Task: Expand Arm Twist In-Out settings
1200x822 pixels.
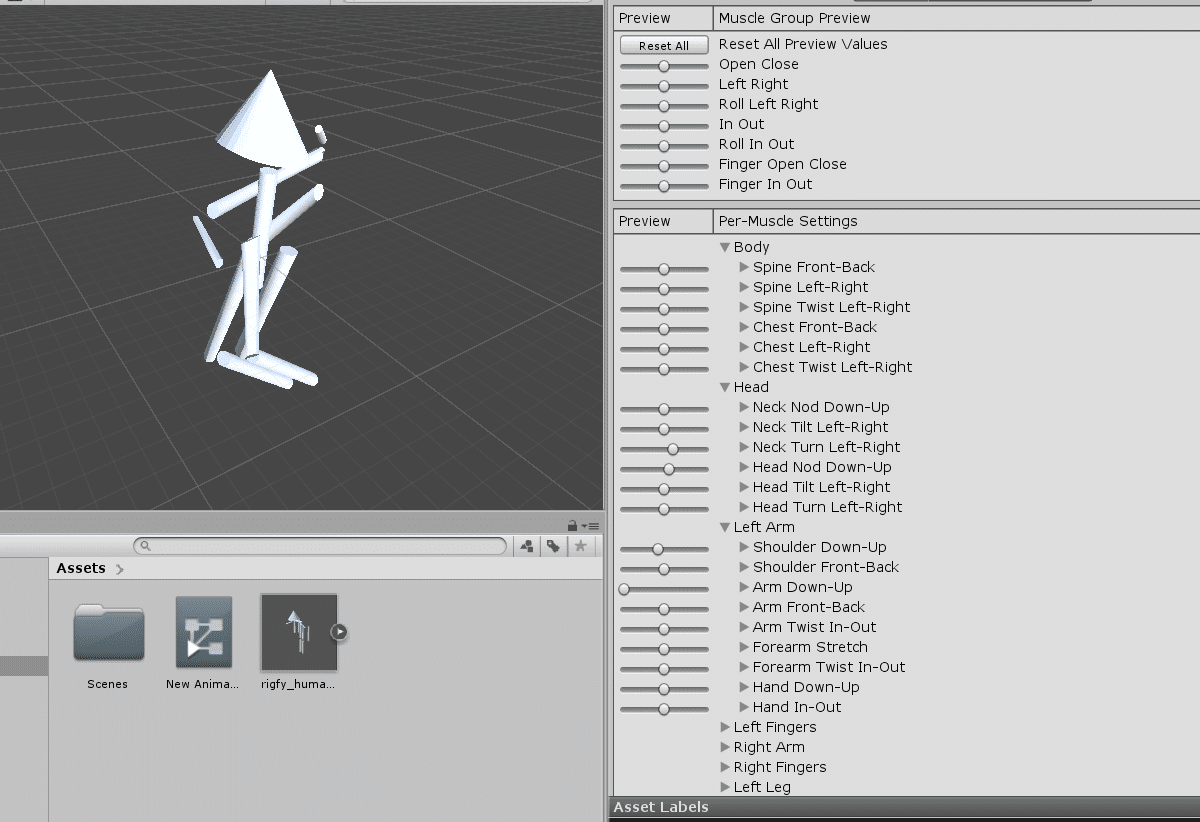Action: 744,627
